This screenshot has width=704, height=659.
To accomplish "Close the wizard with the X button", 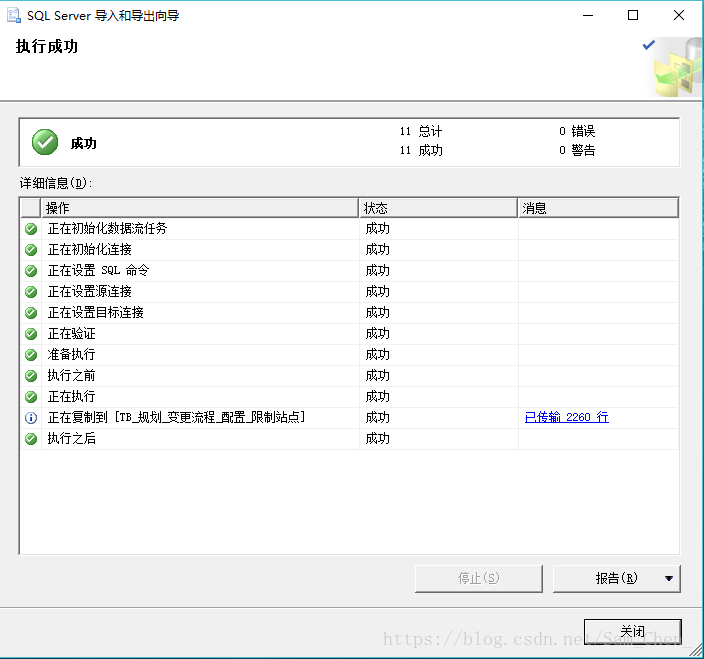I will pos(679,15).
